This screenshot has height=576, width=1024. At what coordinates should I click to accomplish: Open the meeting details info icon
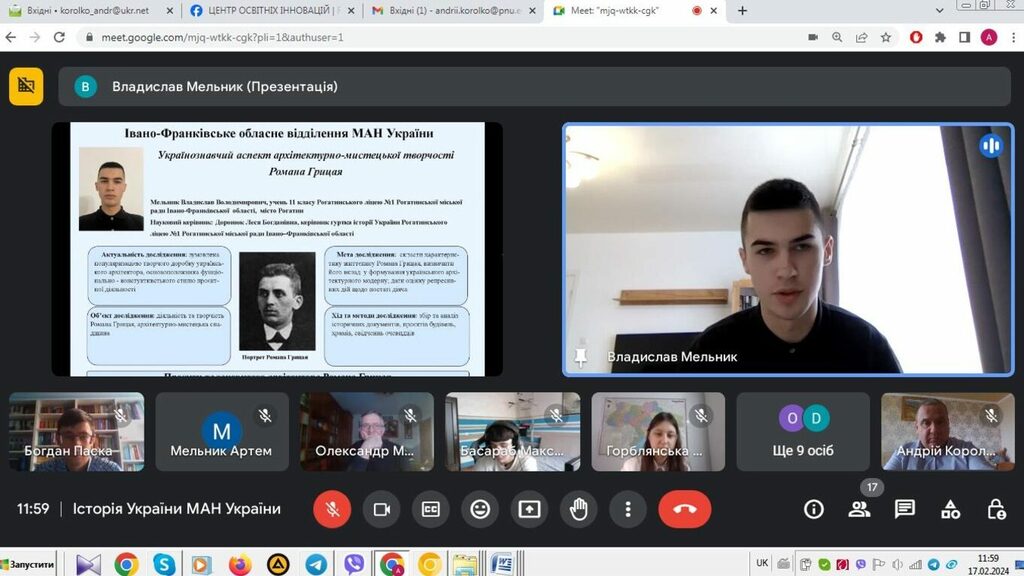pos(814,509)
